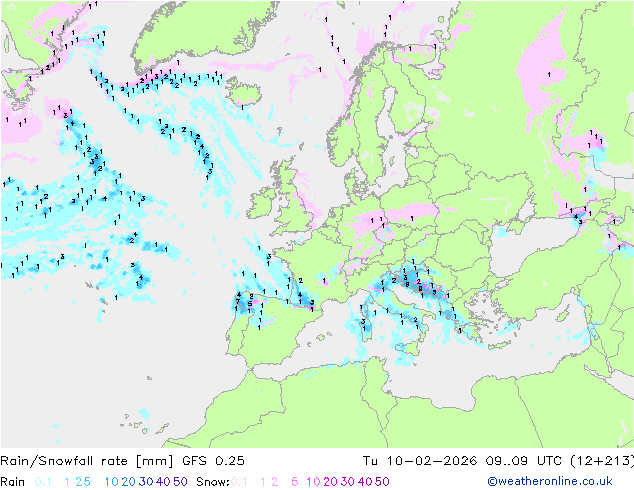This screenshot has height=490, width=634.
Task: Select the snow legend value 30
Action: tap(348, 482)
